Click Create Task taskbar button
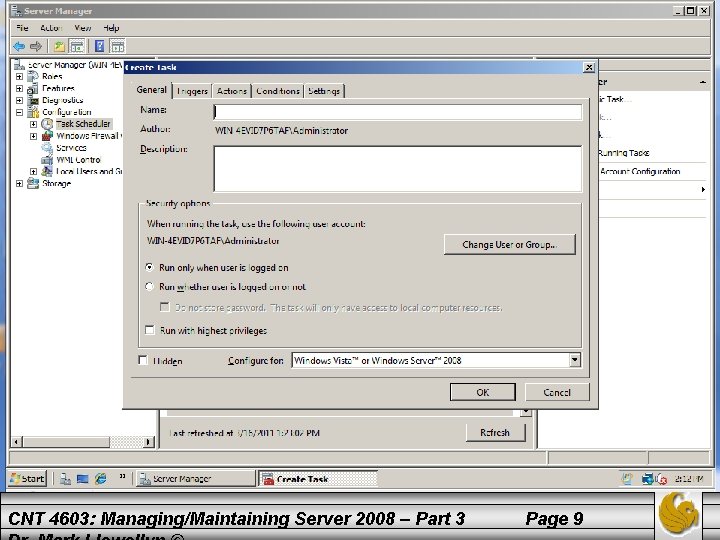Viewport: 720px width, 540px height. click(x=318, y=479)
